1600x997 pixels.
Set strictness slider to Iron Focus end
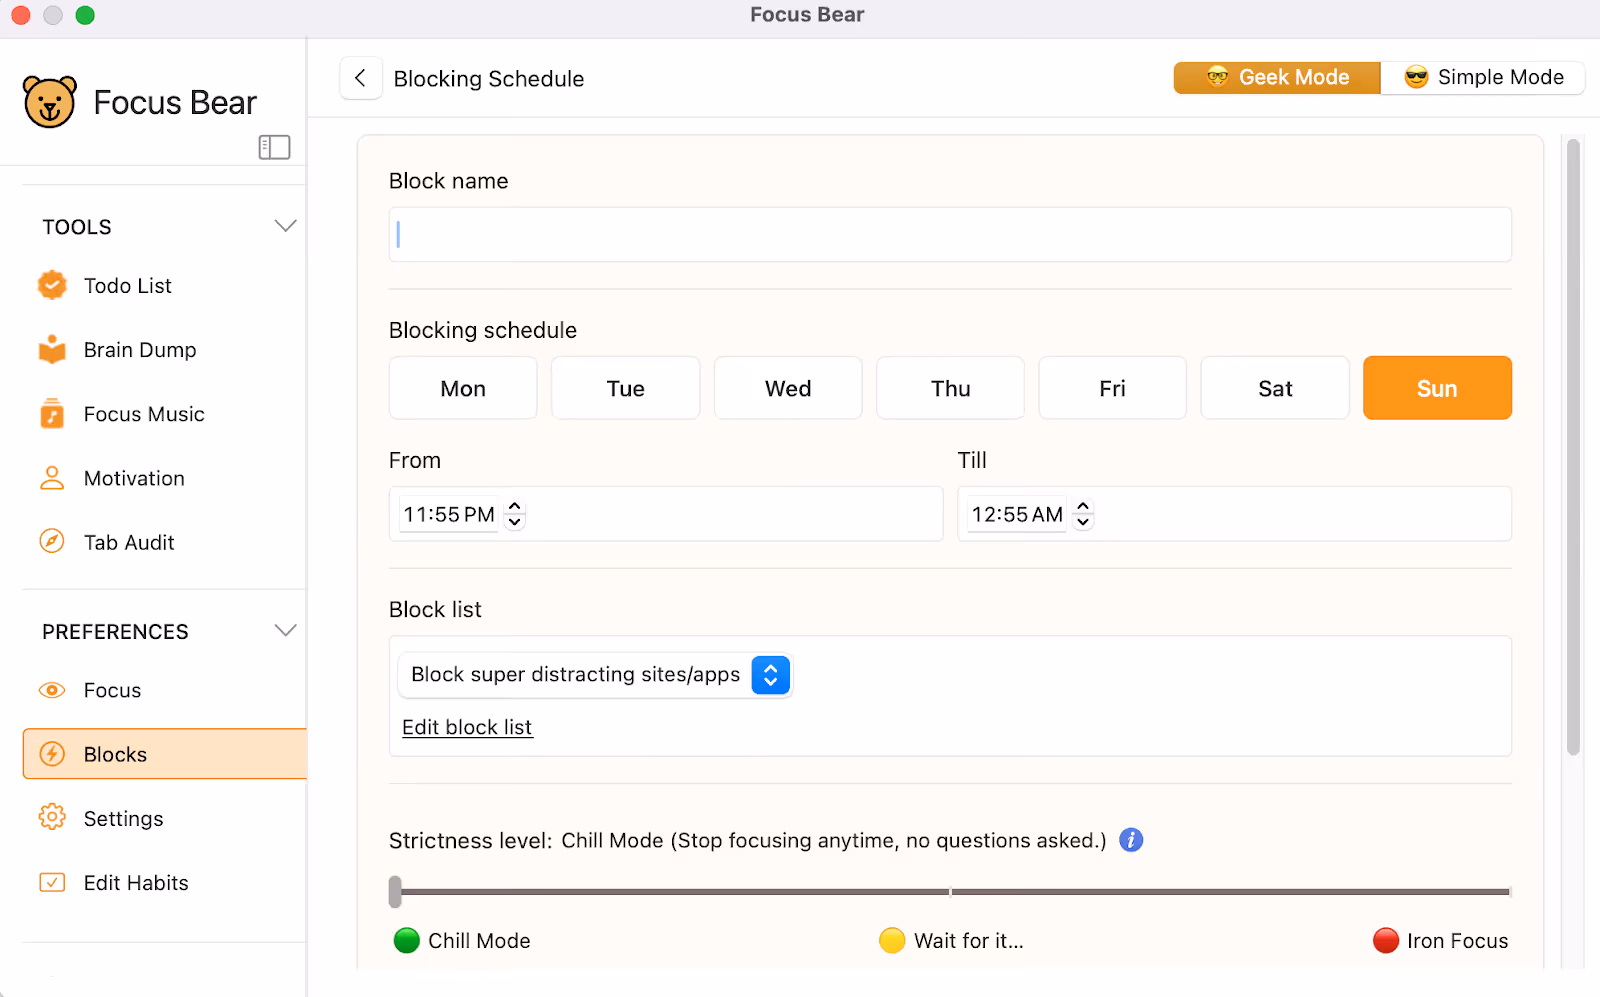pos(1508,891)
